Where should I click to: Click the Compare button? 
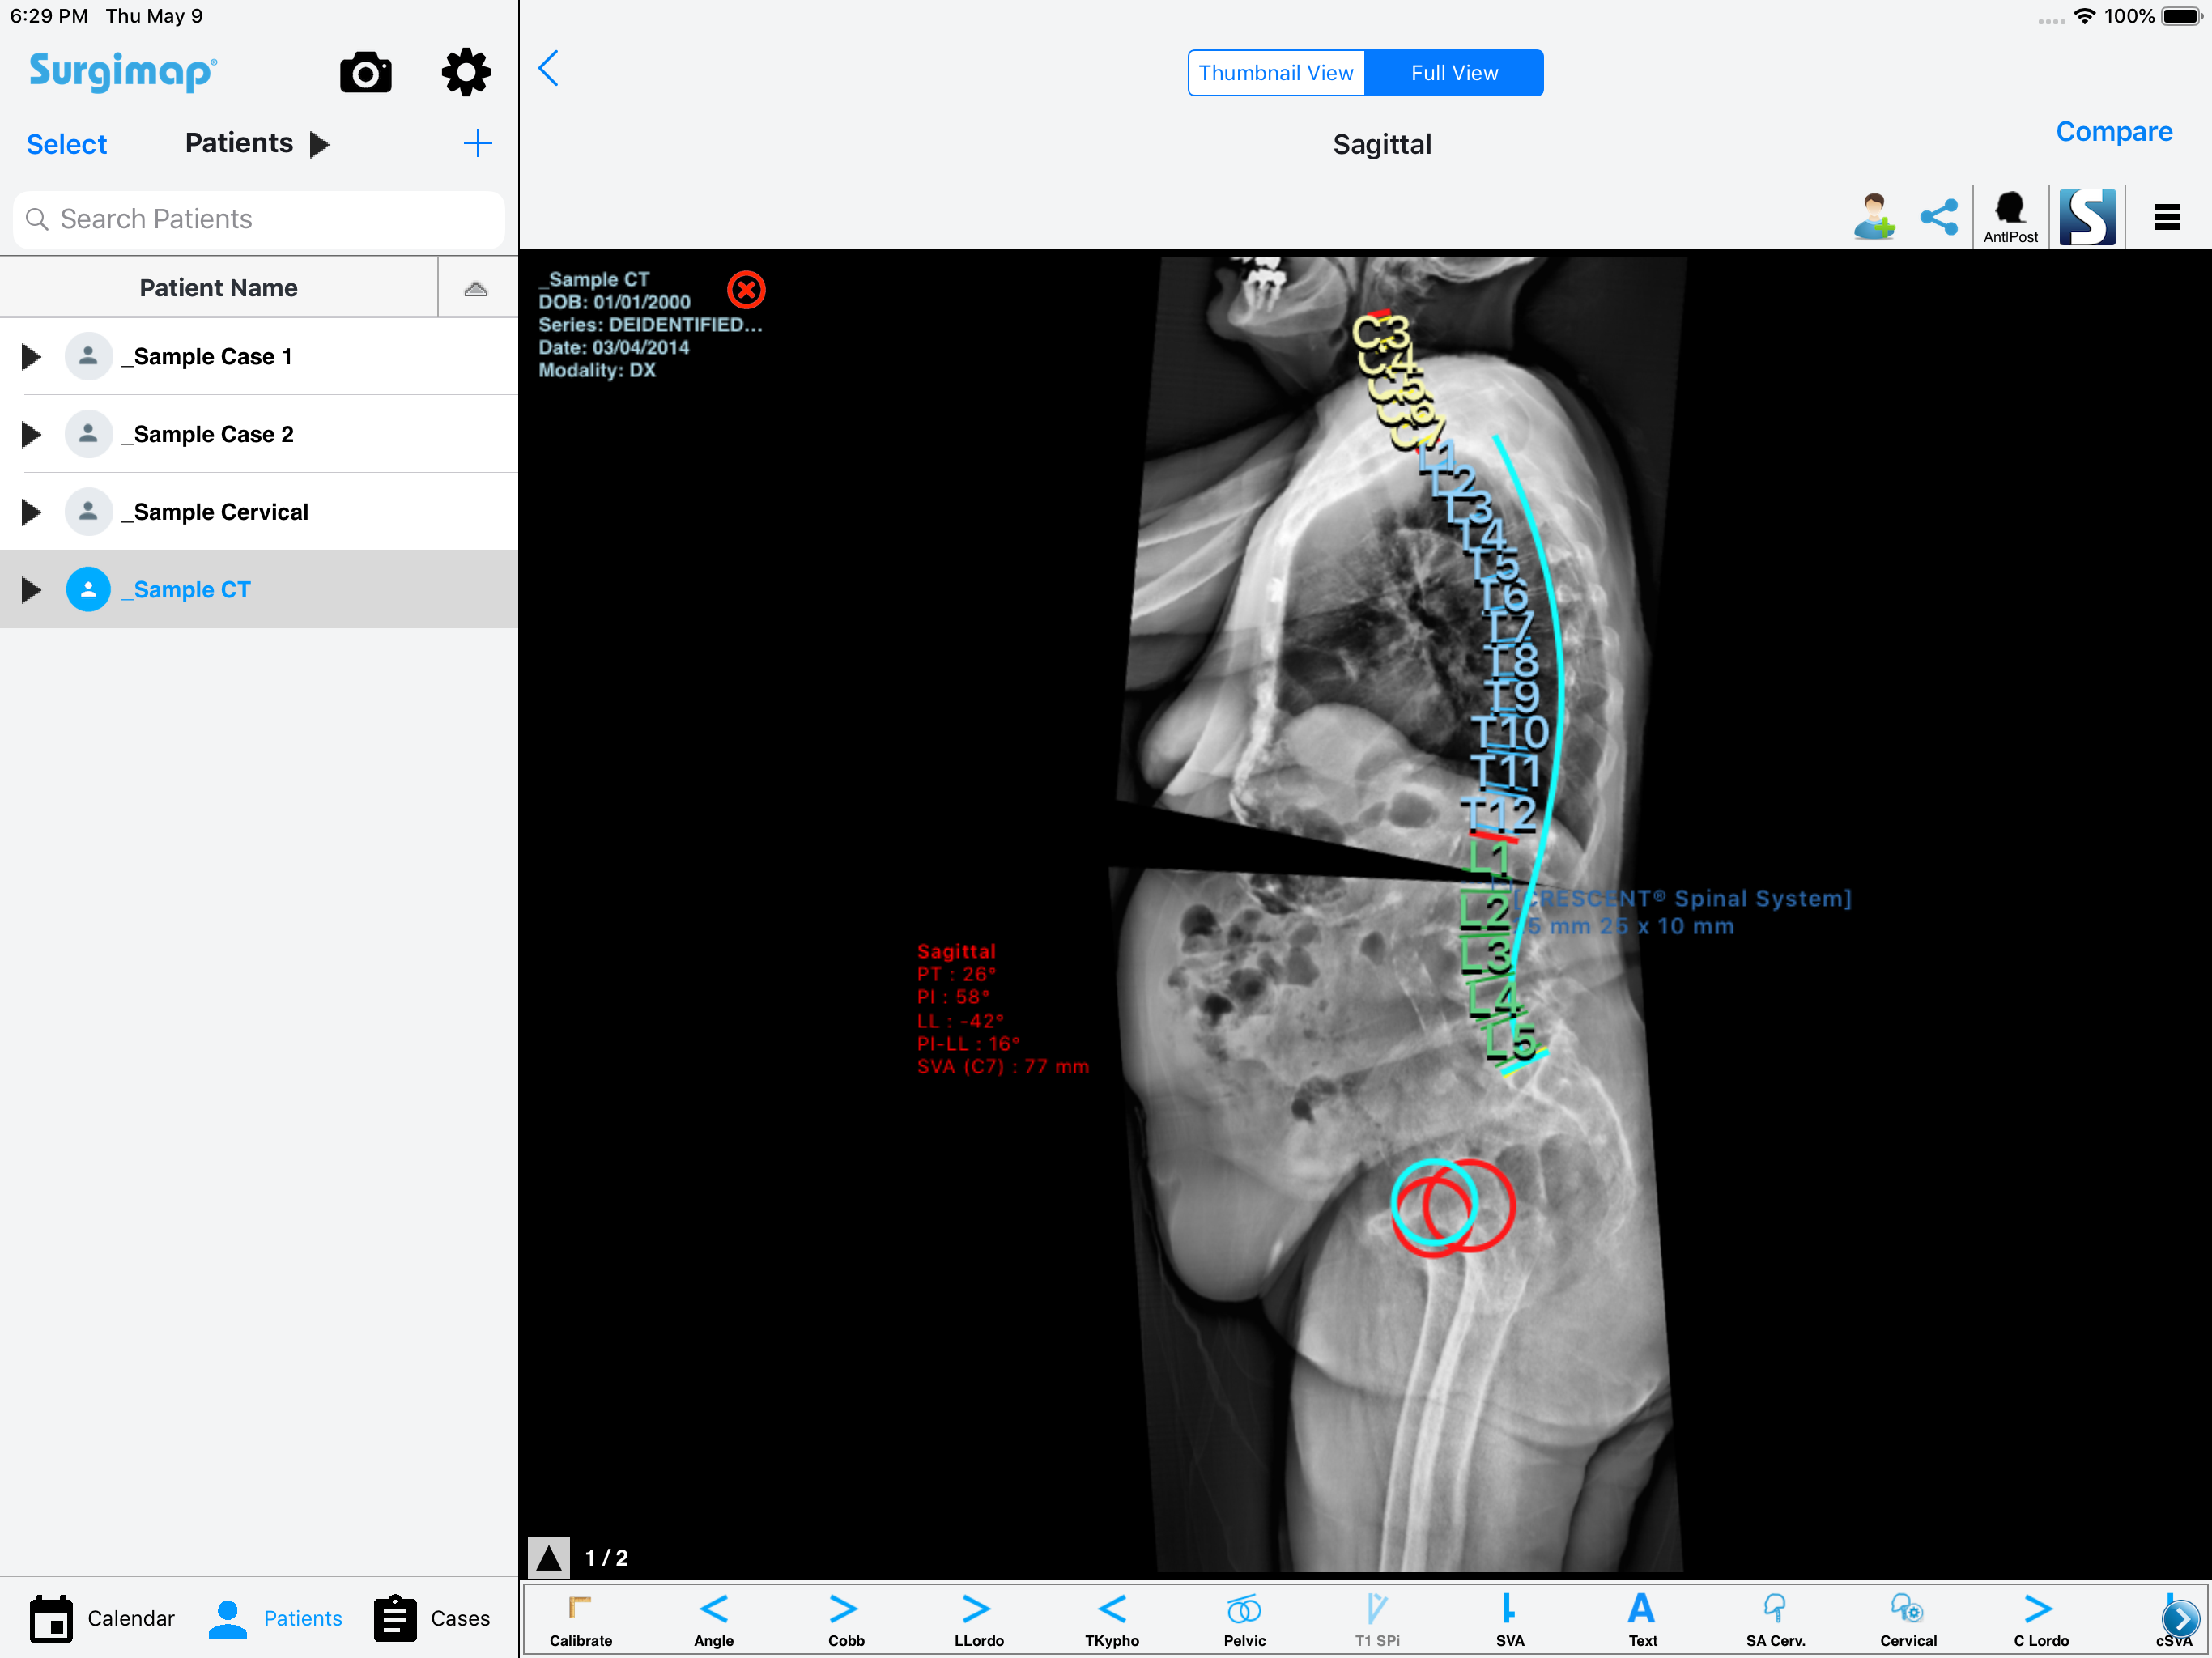click(2113, 132)
